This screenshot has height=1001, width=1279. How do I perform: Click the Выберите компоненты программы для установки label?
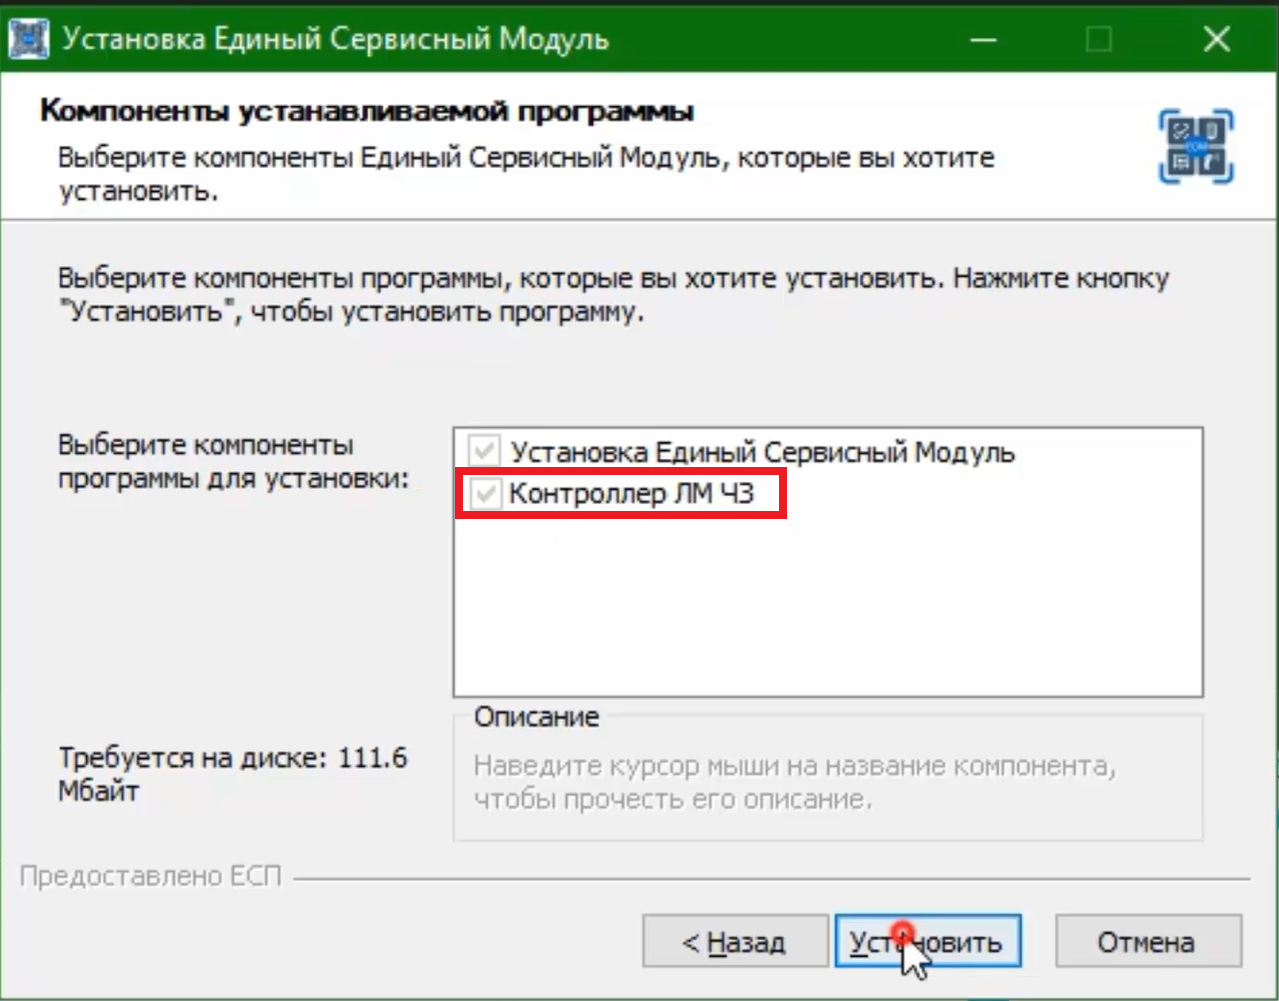click(x=234, y=461)
